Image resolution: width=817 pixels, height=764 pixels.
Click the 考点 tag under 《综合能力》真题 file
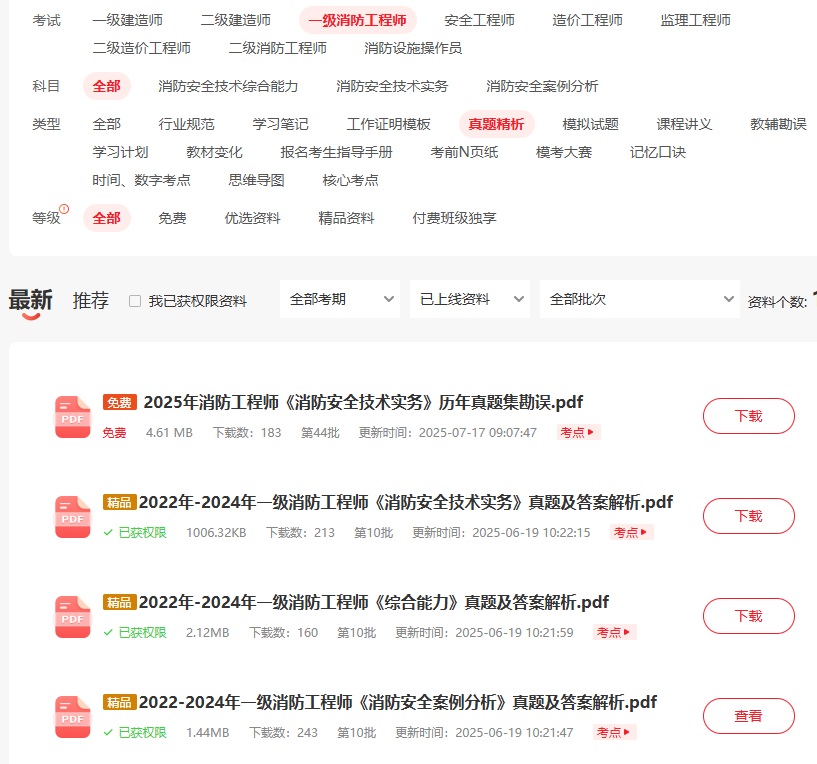[x=614, y=633]
